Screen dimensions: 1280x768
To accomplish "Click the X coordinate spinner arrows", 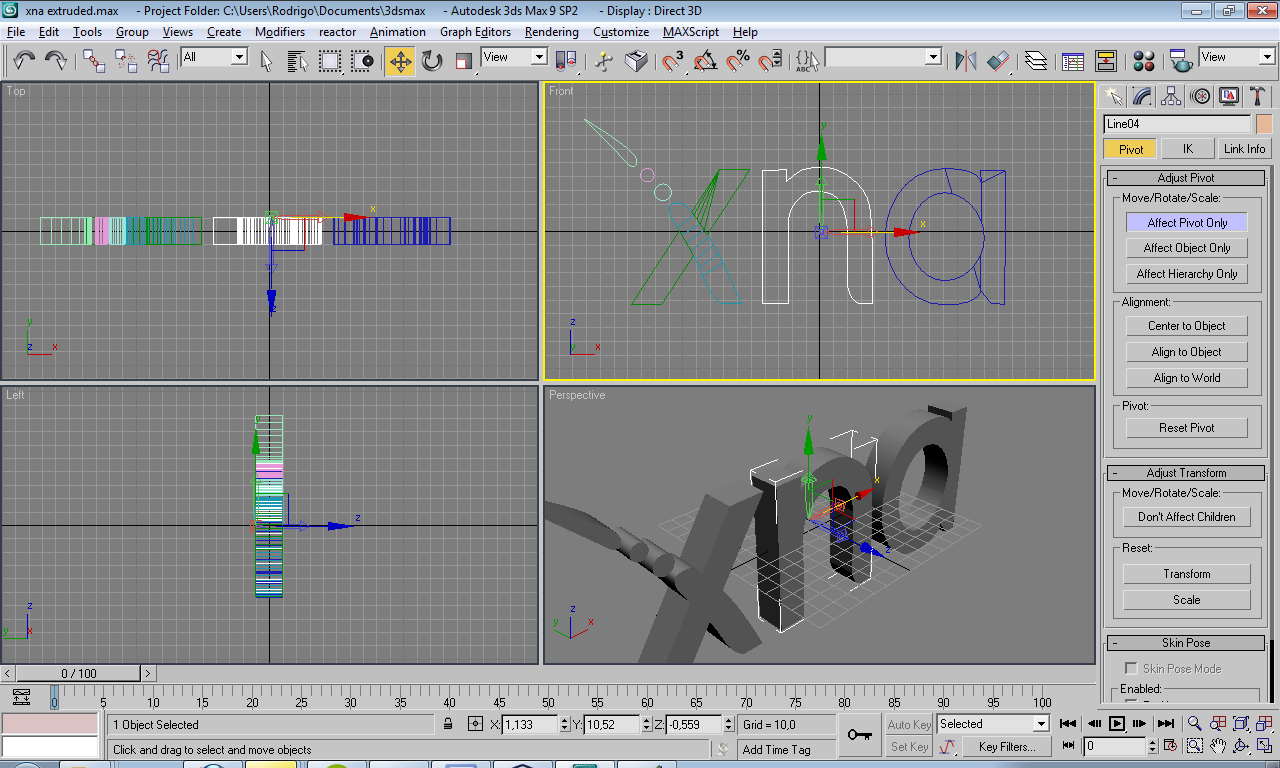I will 565,724.
